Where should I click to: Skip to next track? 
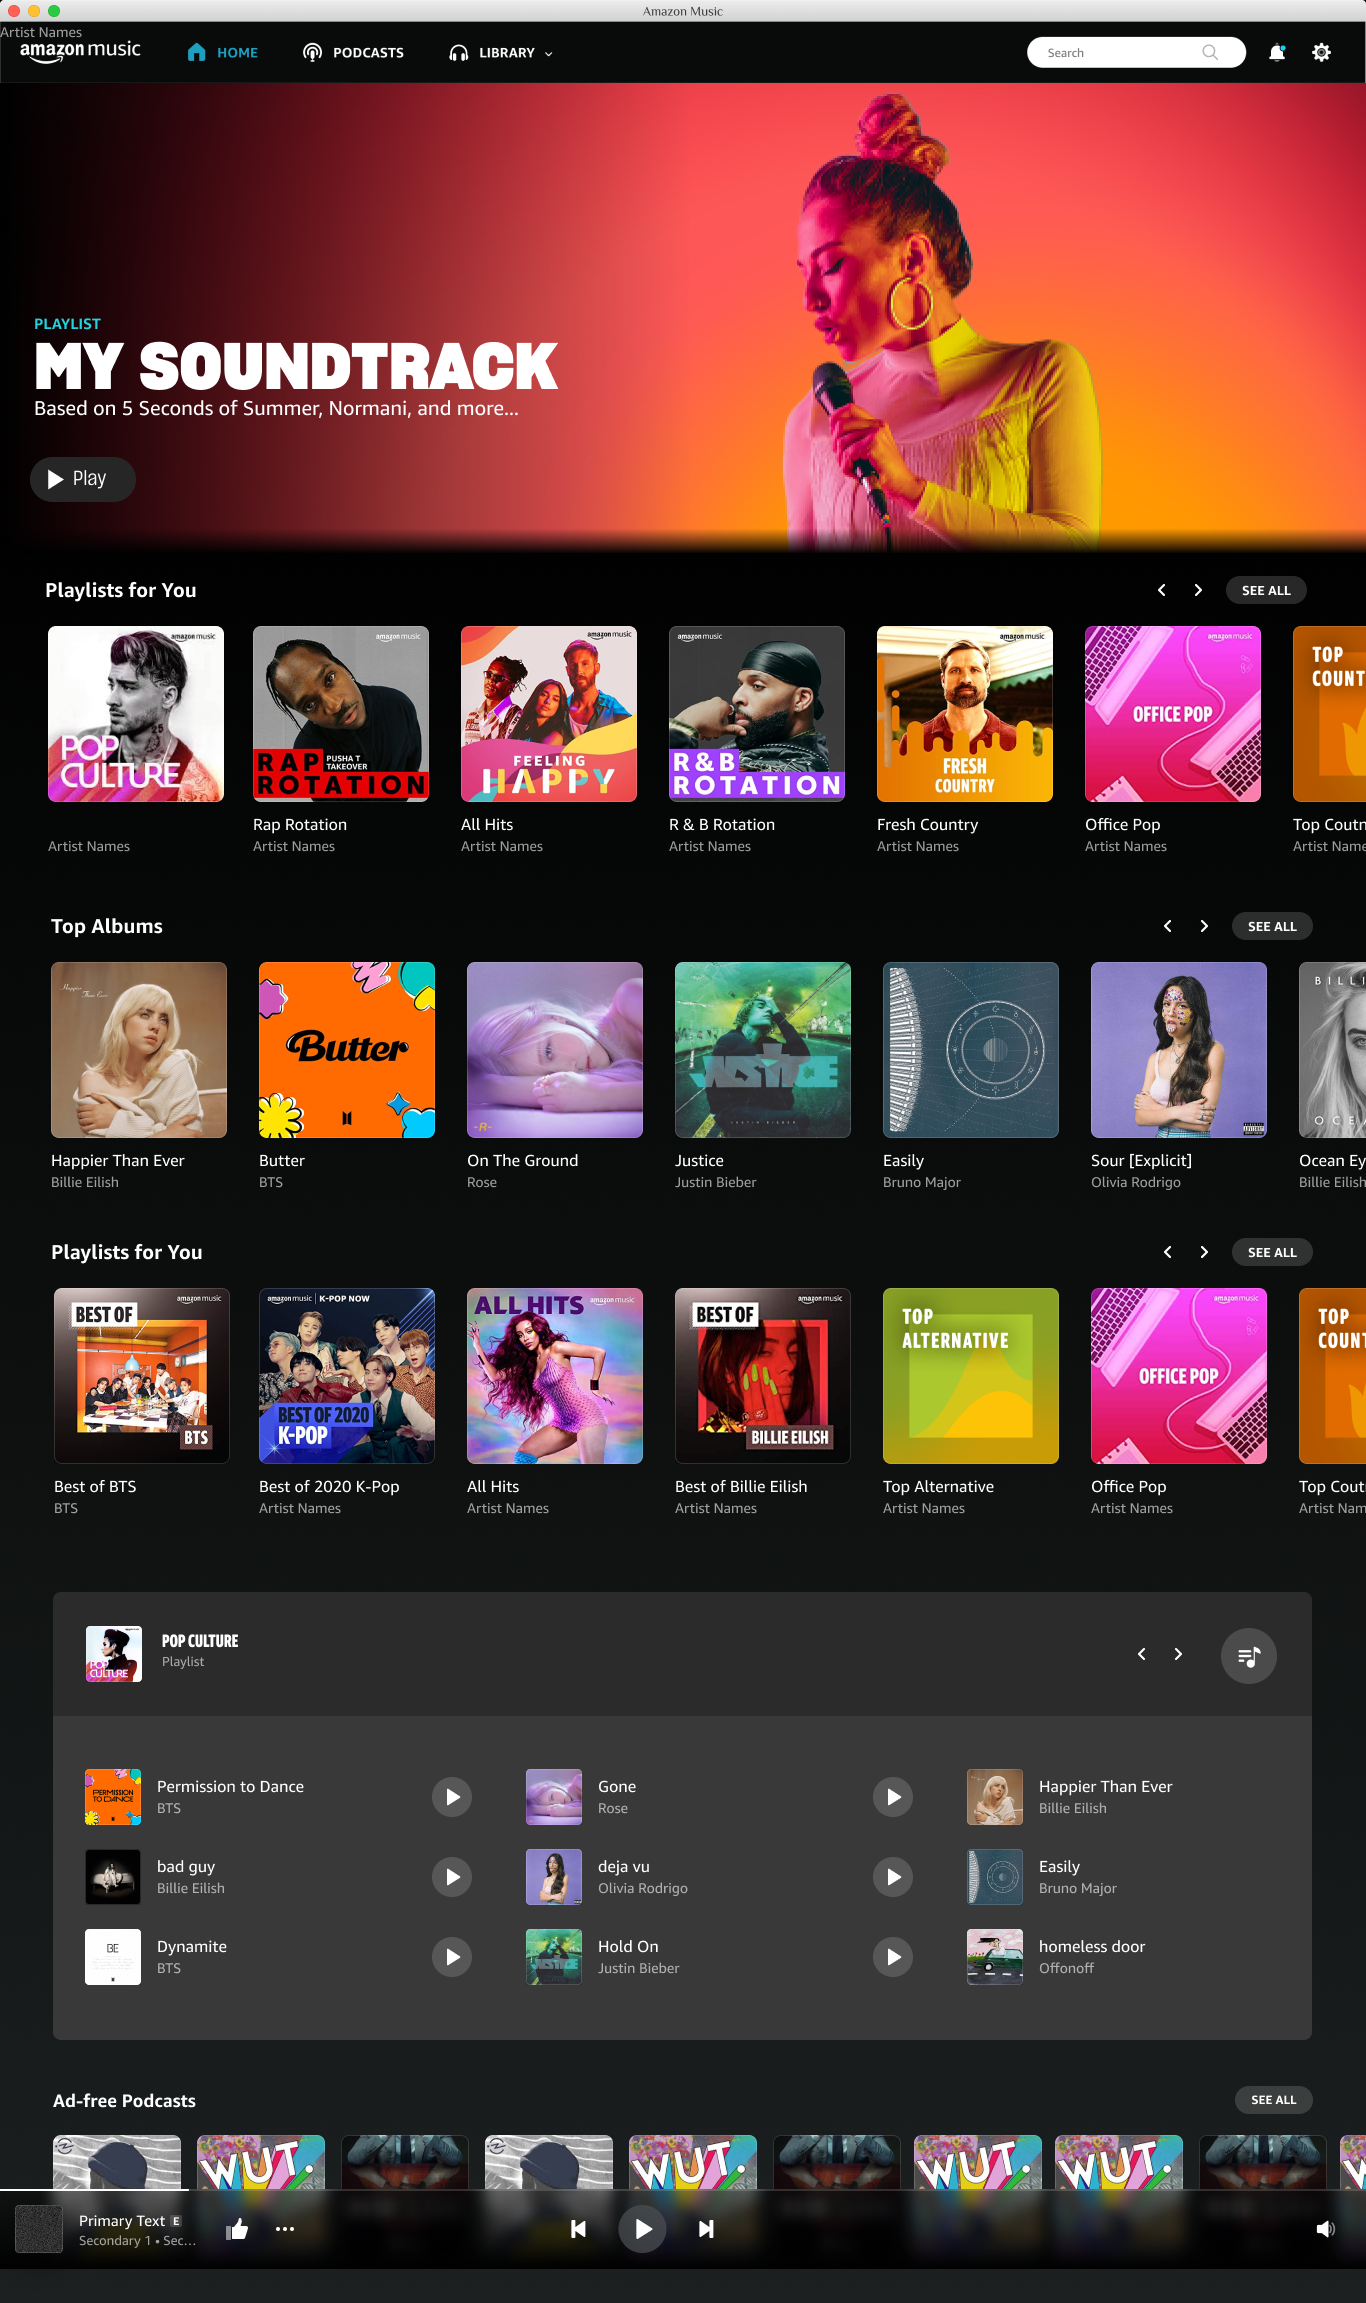pos(706,2229)
